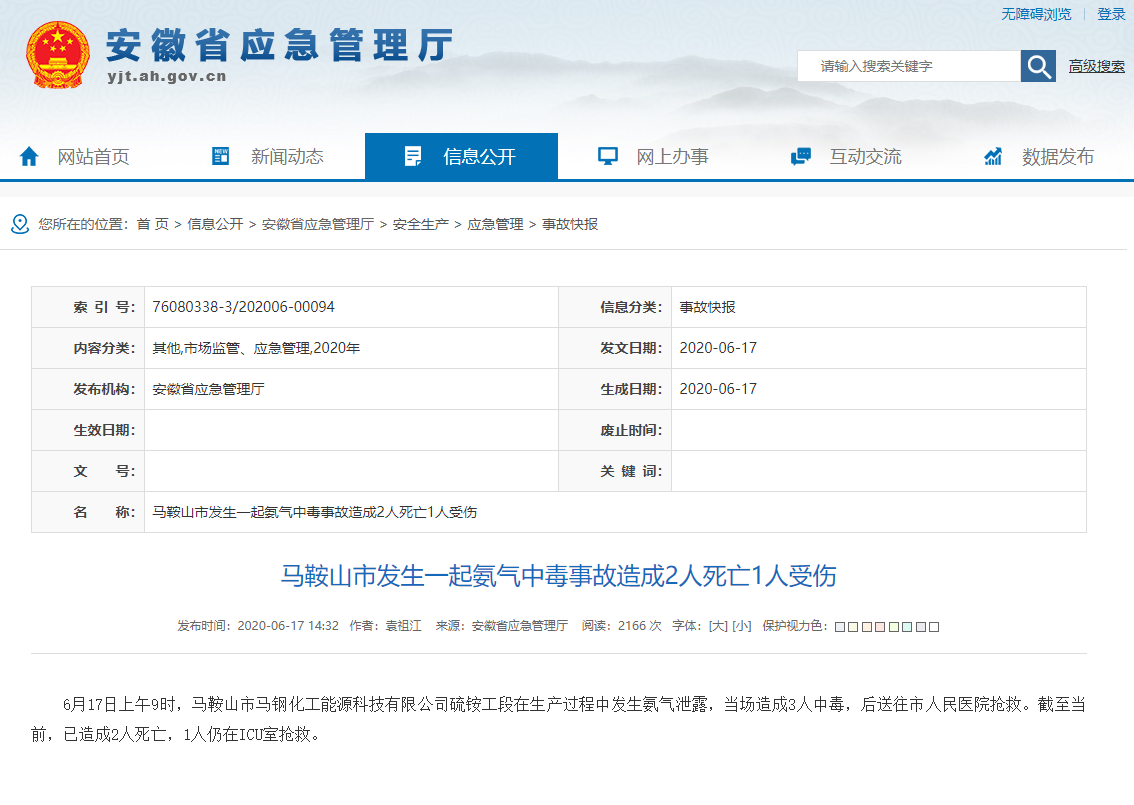Click the magnifying glass search icon
Viewport: 1134px width, 805px height.
[x=1038, y=66]
